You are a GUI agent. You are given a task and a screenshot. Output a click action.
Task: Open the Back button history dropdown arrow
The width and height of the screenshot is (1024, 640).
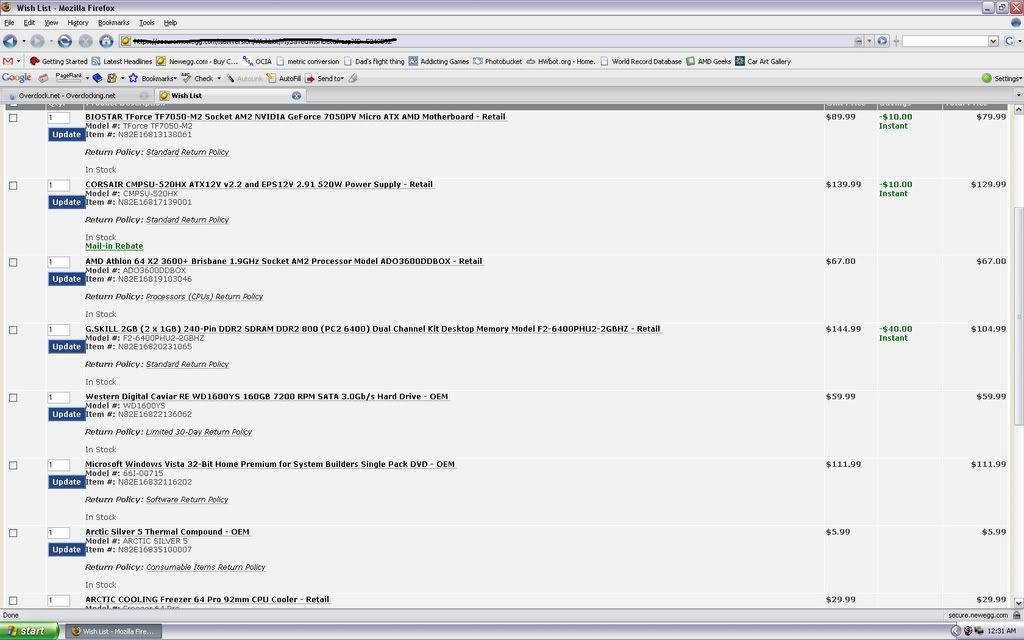click(x=24, y=41)
